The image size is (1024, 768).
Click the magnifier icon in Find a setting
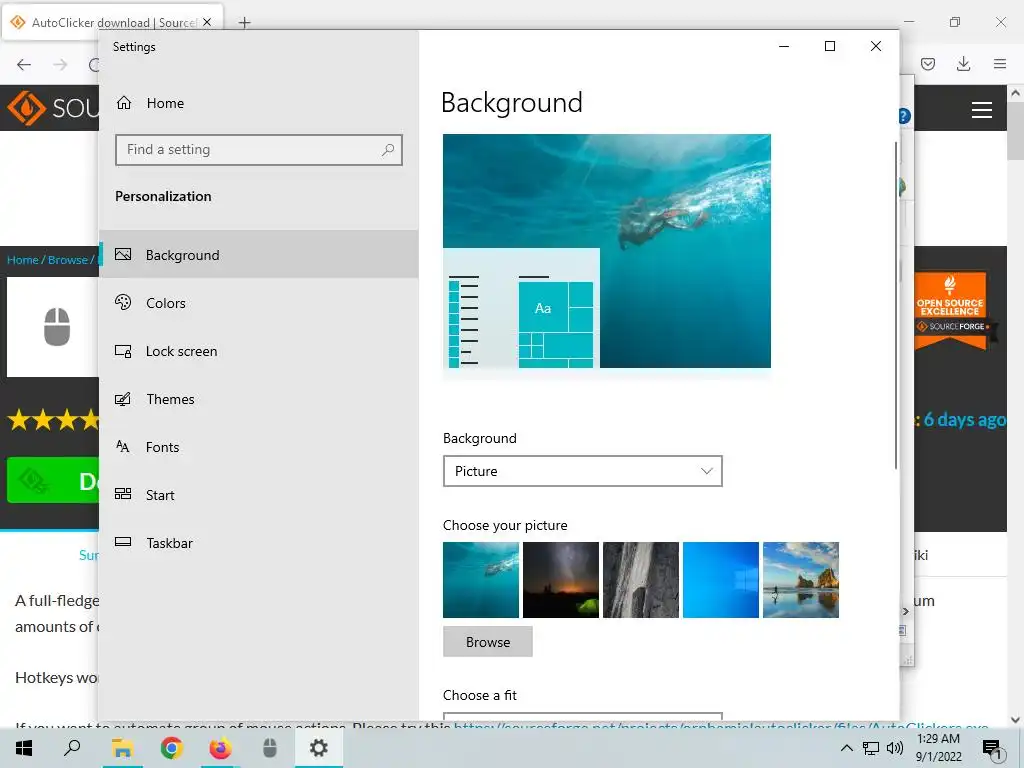tap(388, 150)
